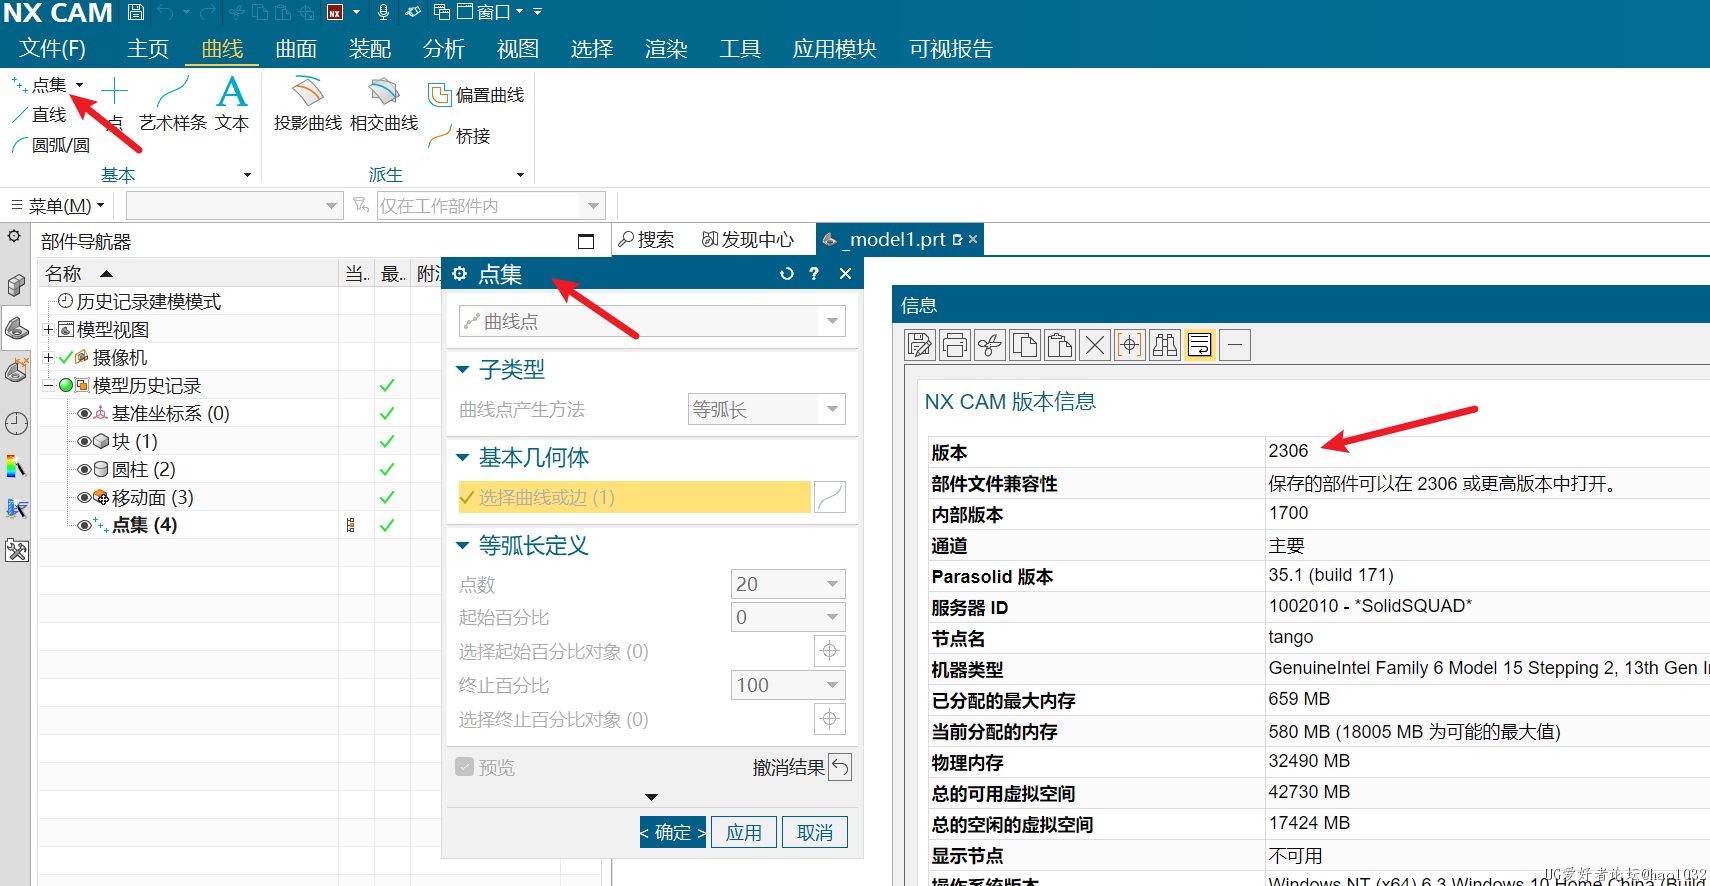This screenshot has width=1710, height=886.
Task: Open the History clock tab in resource bar
Action: [16, 423]
